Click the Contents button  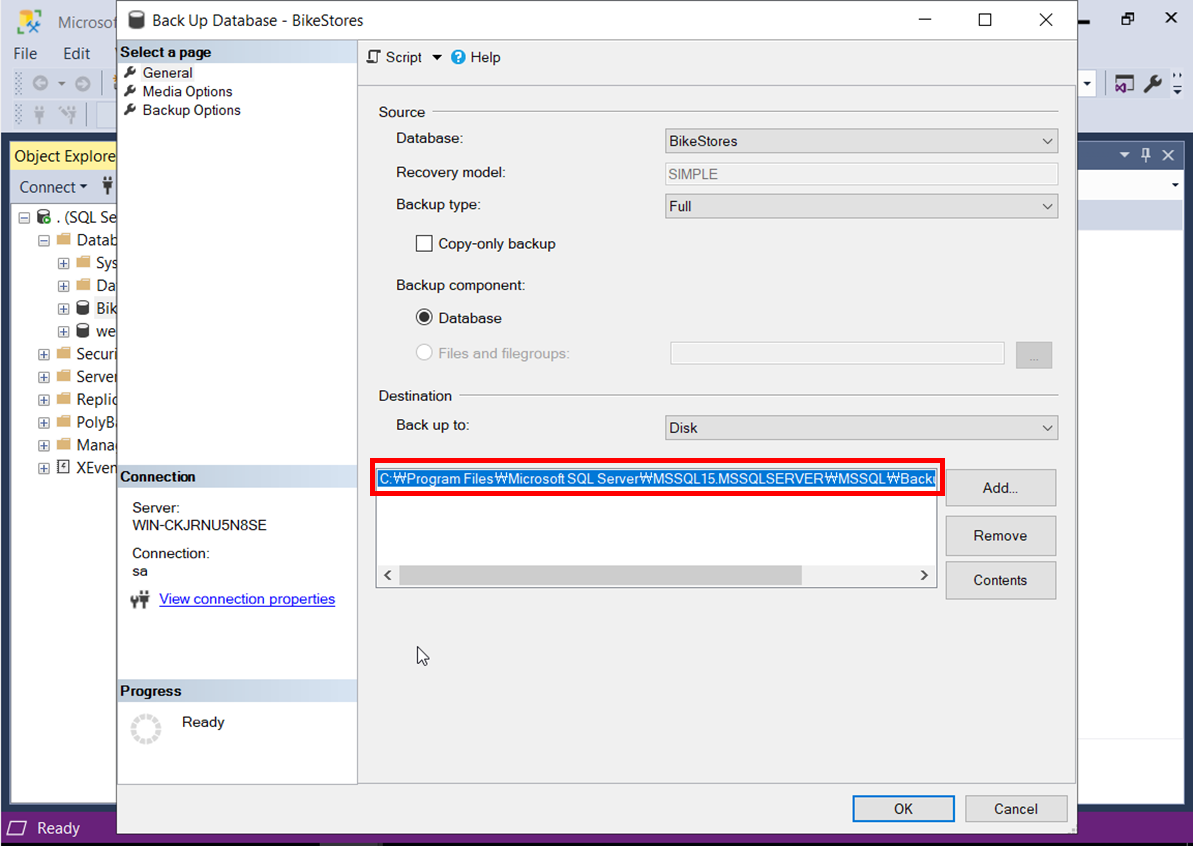click(1001, 580)
